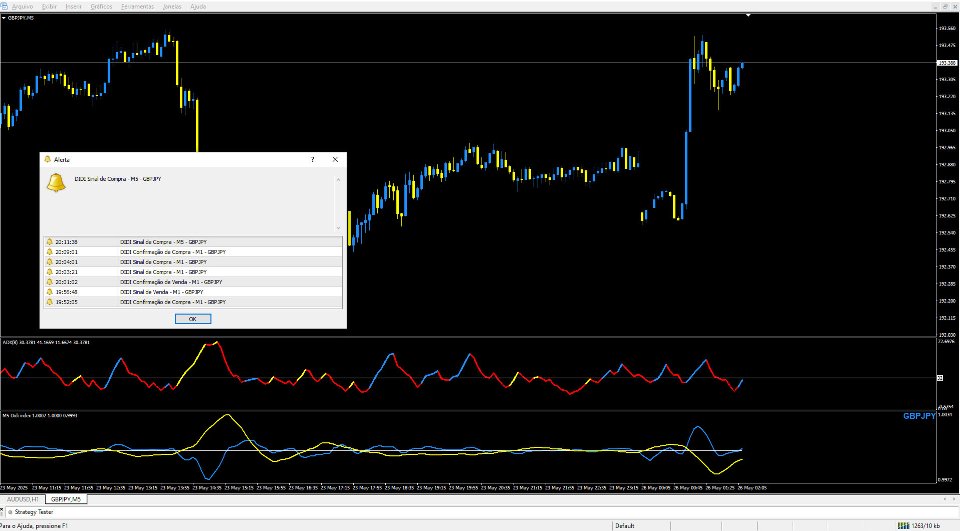Open the Inserir menu

click(73, 7)
